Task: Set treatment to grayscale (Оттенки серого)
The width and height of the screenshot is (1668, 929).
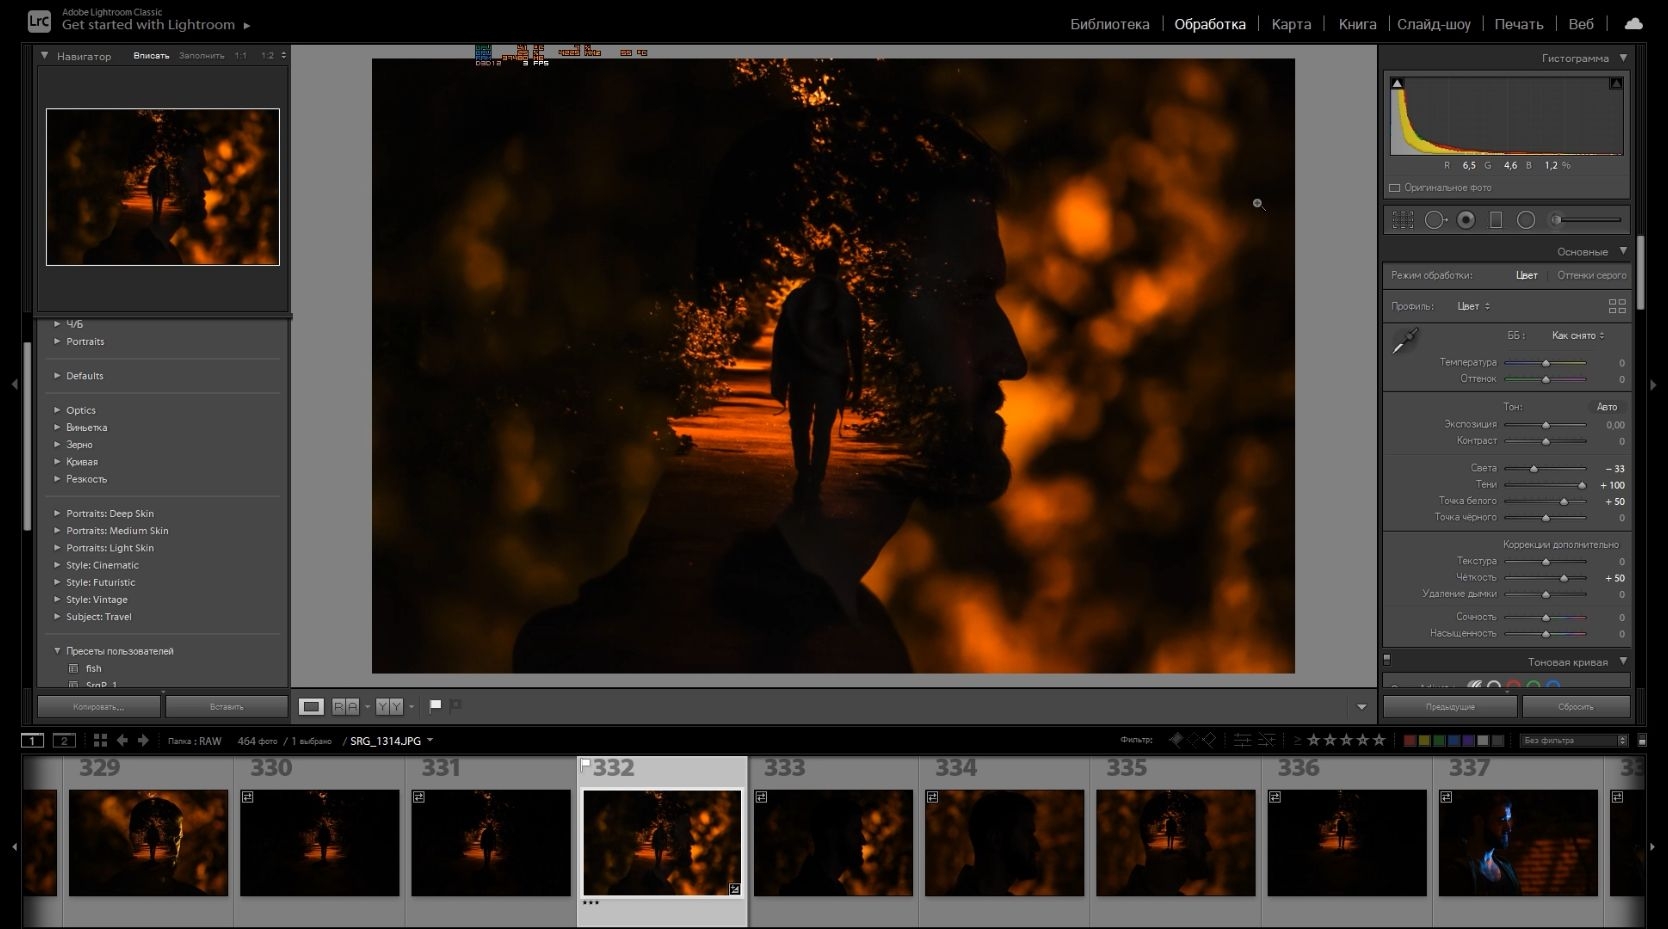Action: coord(1591,275)
